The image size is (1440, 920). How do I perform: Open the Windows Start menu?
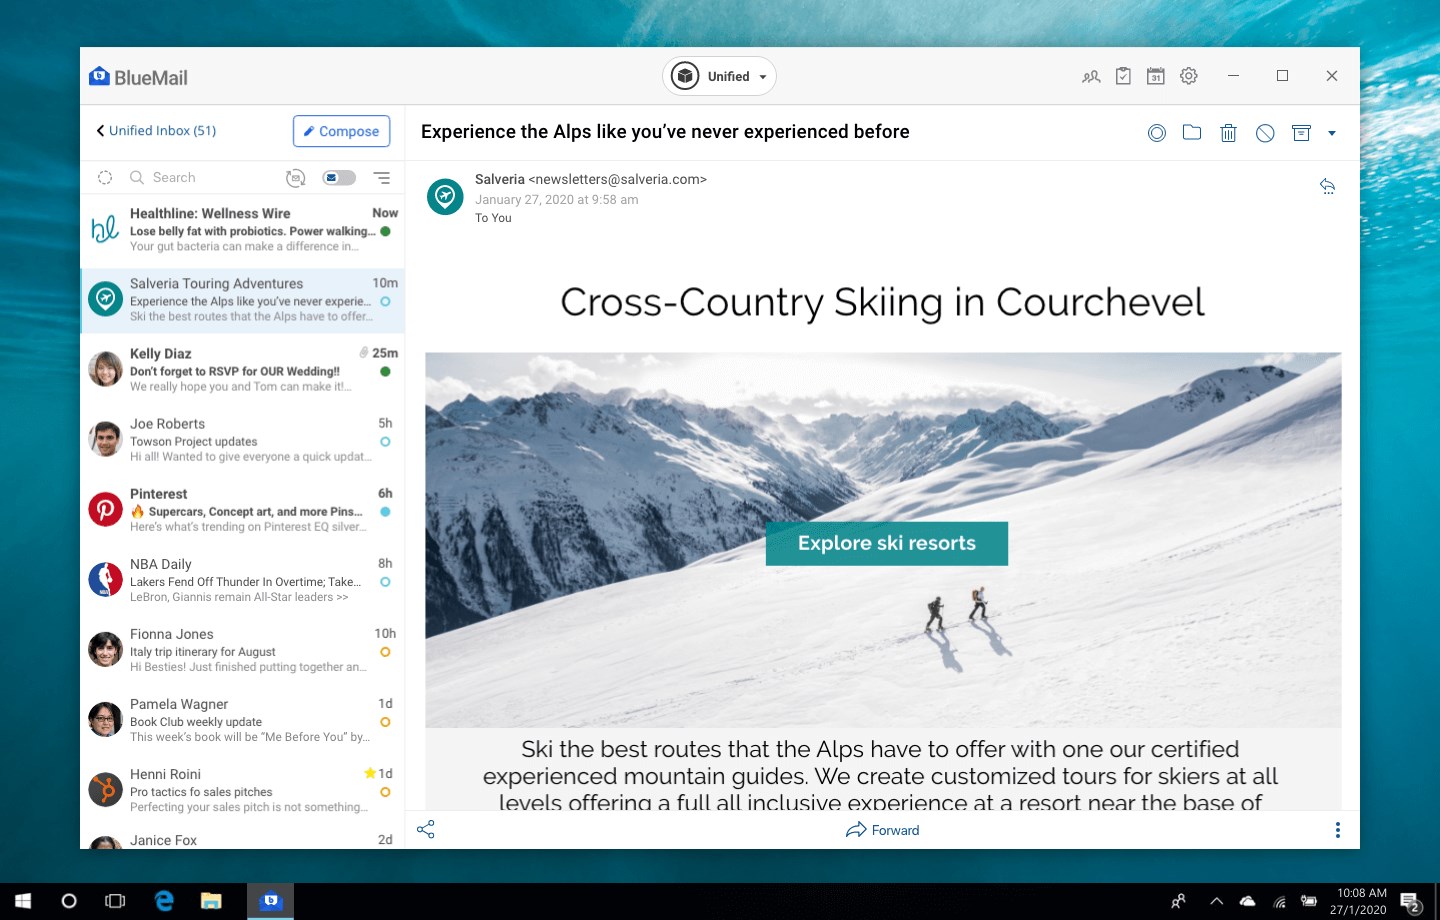pyautogui.click(x=23, y=901)
